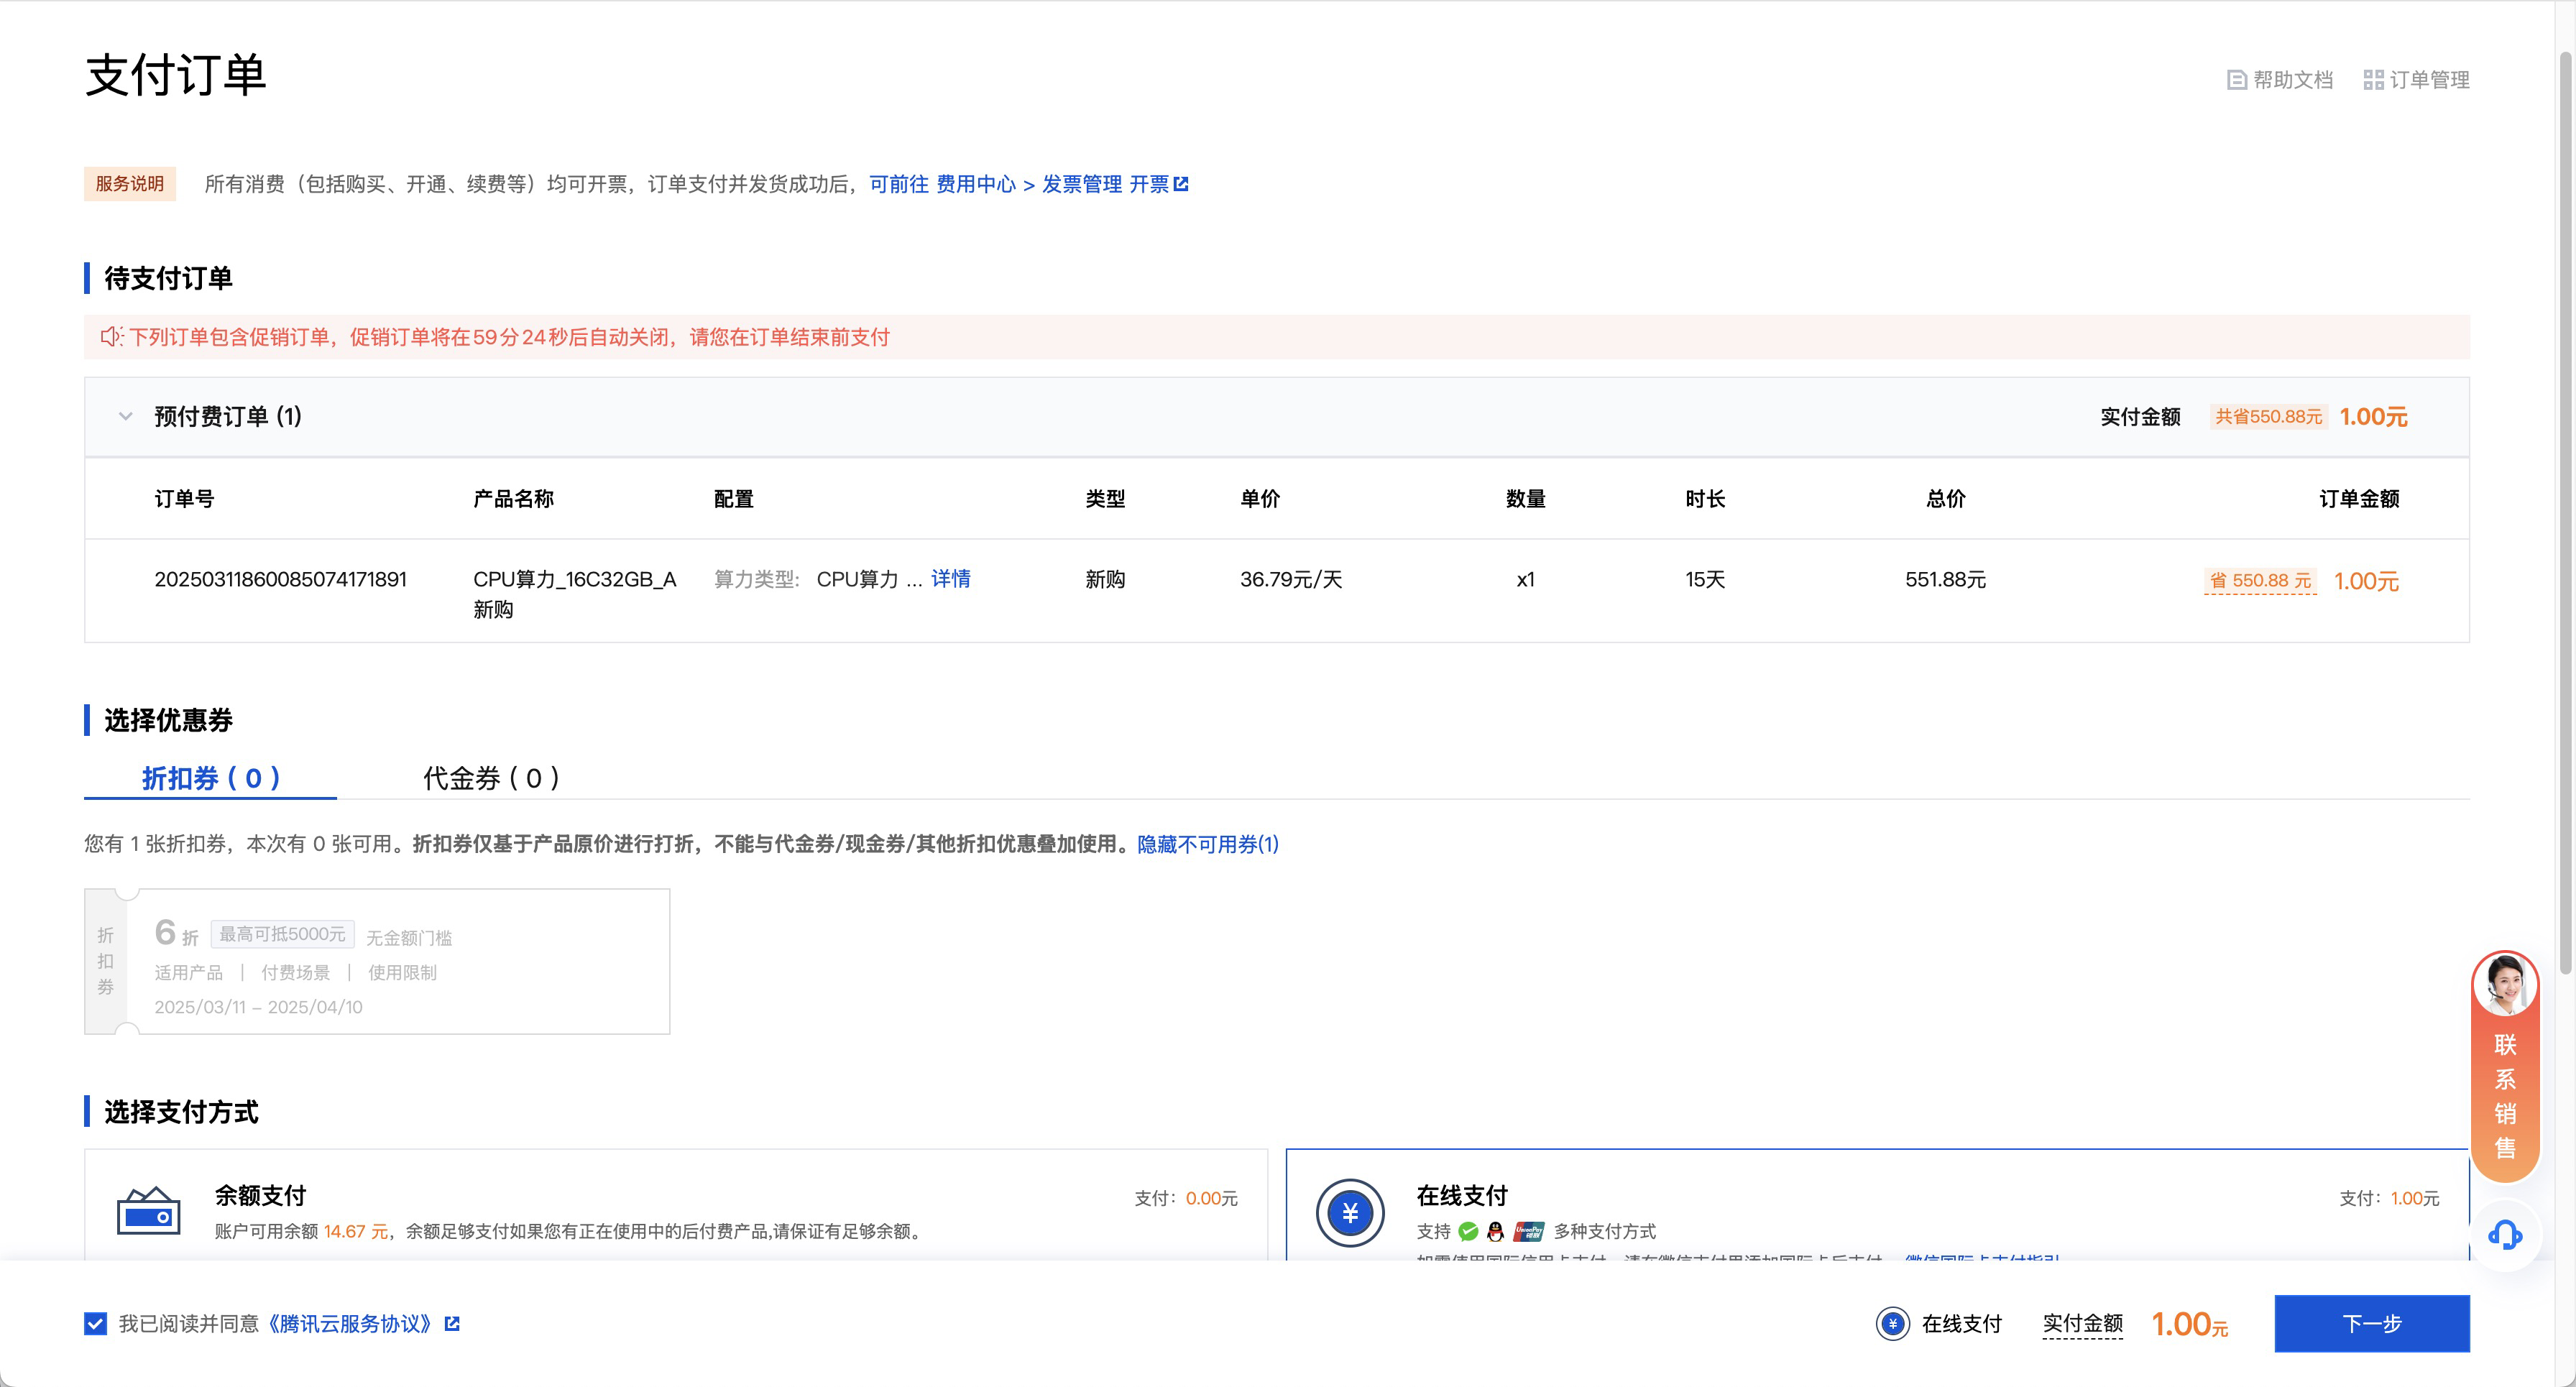Viewport: 2576px width, 1387px height.
Task: Click the 在线支付 yen circle icon
Action: click(x=1349, y=1213)
